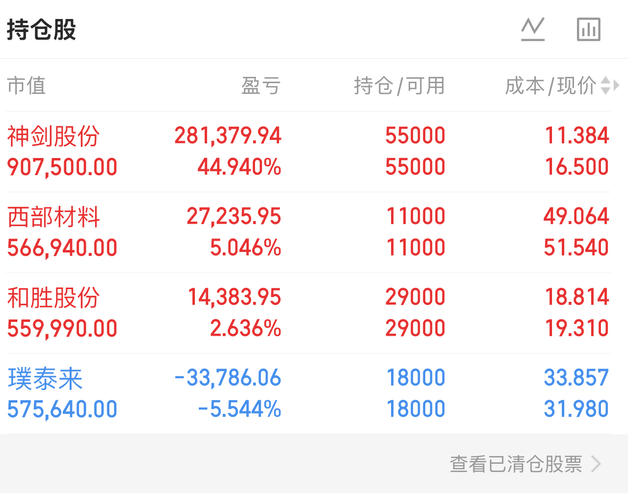Open the 神剑股份 stock name

coord(53,136)
